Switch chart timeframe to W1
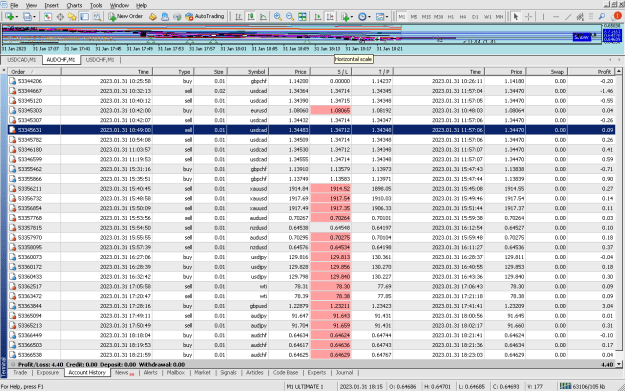625x391 pixels. [x=487, y=17]
